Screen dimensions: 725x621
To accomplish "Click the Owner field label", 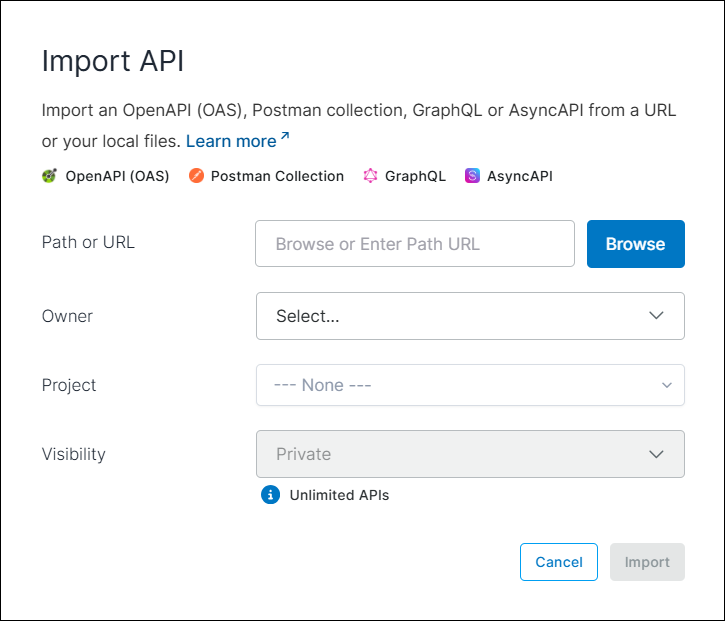I will [68, 316].
